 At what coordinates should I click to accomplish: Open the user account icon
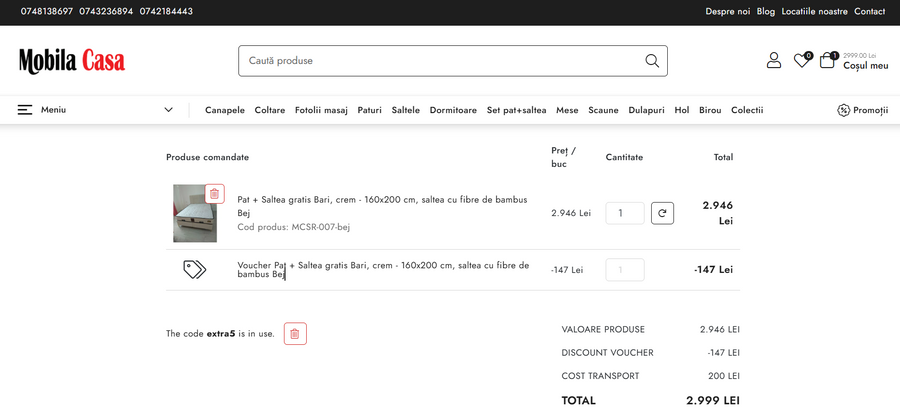pyautogui.click(x=774, y=60)
